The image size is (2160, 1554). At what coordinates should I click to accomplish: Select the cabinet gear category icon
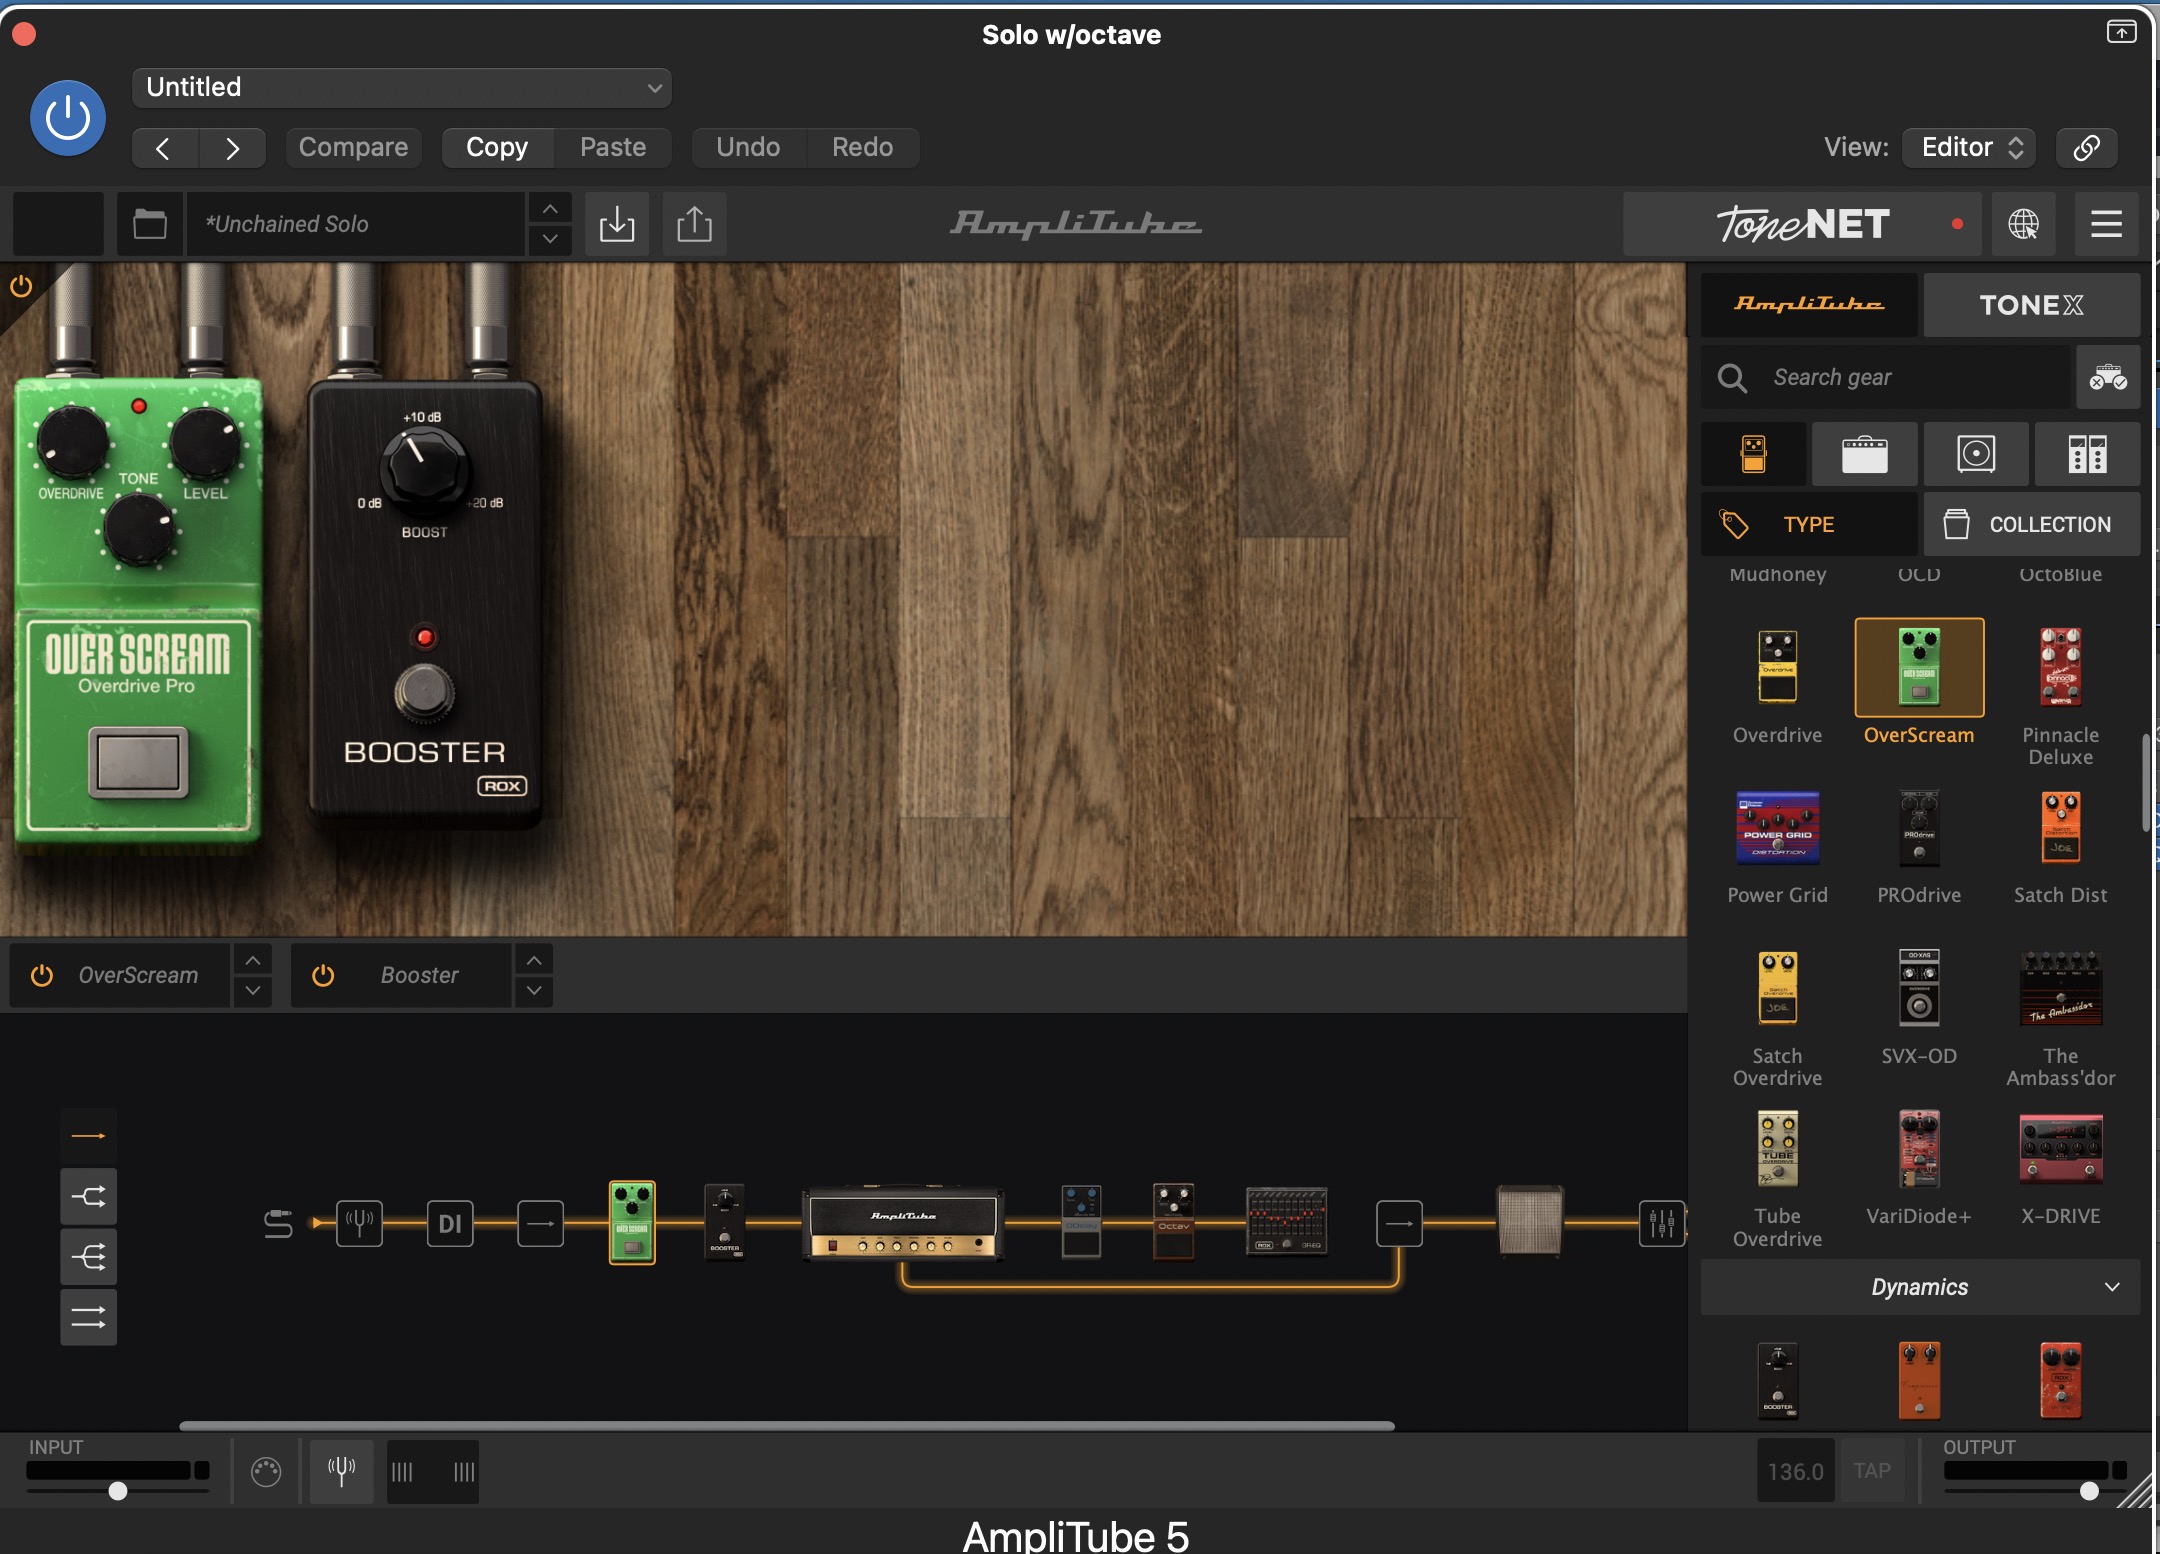click(1976, 454)
